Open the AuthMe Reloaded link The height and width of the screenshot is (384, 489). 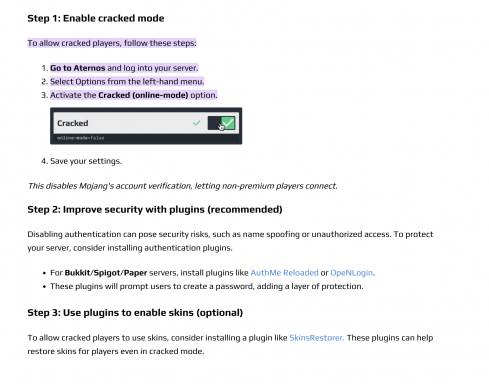pos(284,273)
